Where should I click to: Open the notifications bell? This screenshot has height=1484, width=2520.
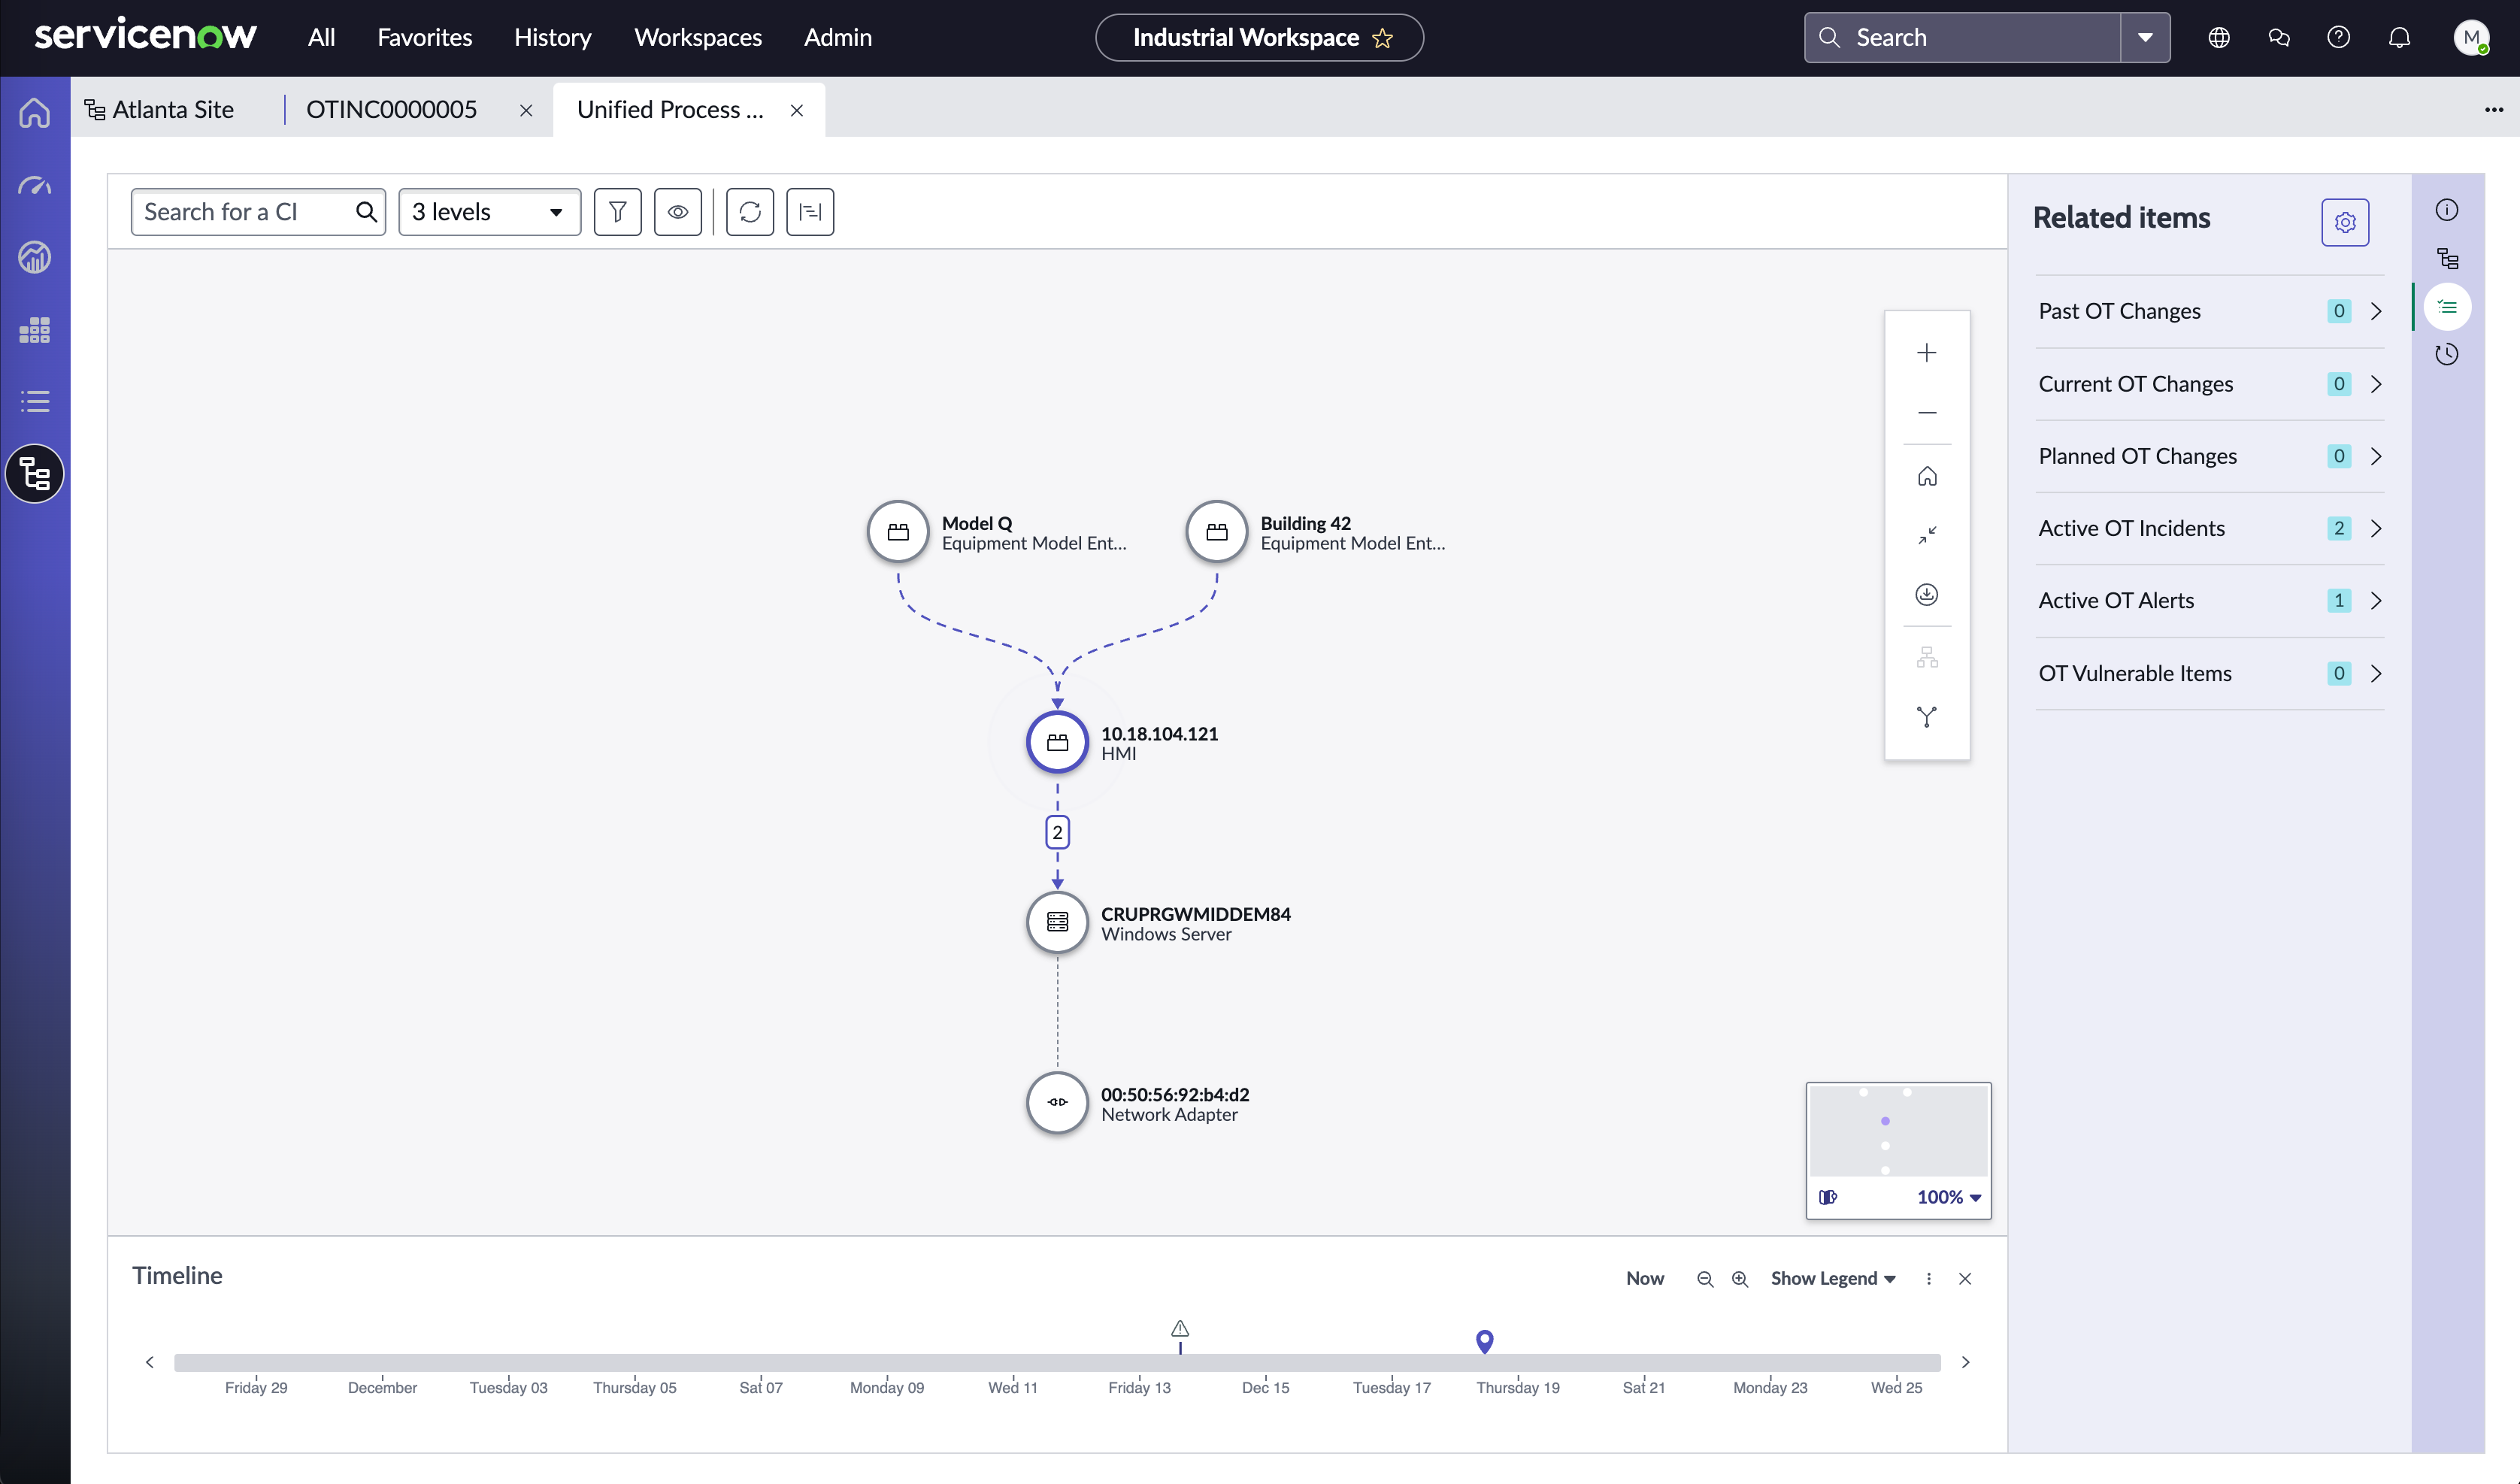2399,37
